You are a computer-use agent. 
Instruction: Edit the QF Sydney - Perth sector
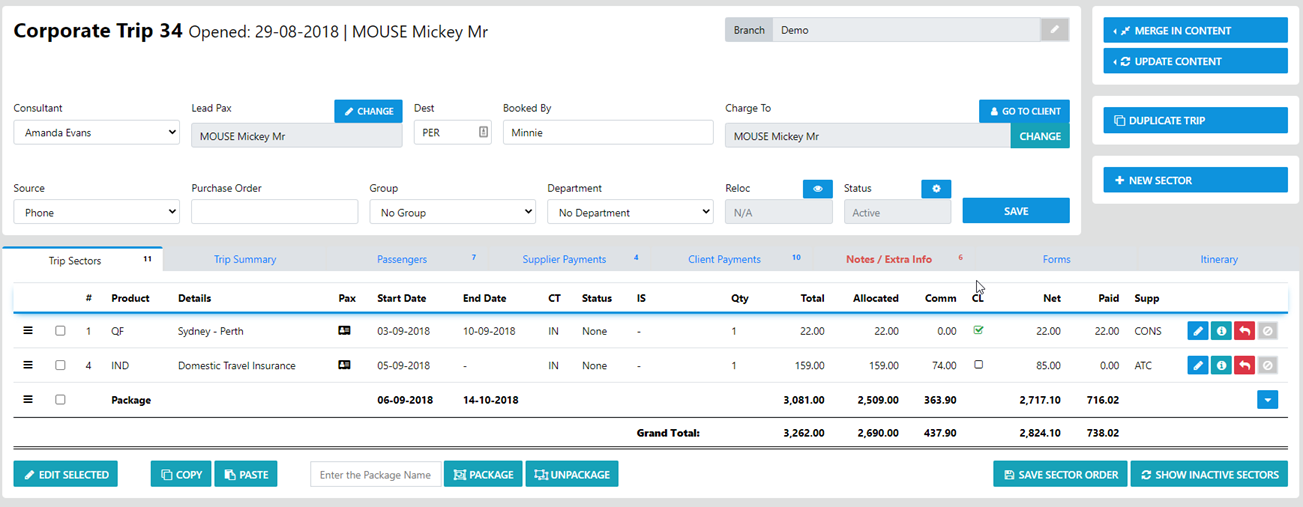coord(1197,331)
